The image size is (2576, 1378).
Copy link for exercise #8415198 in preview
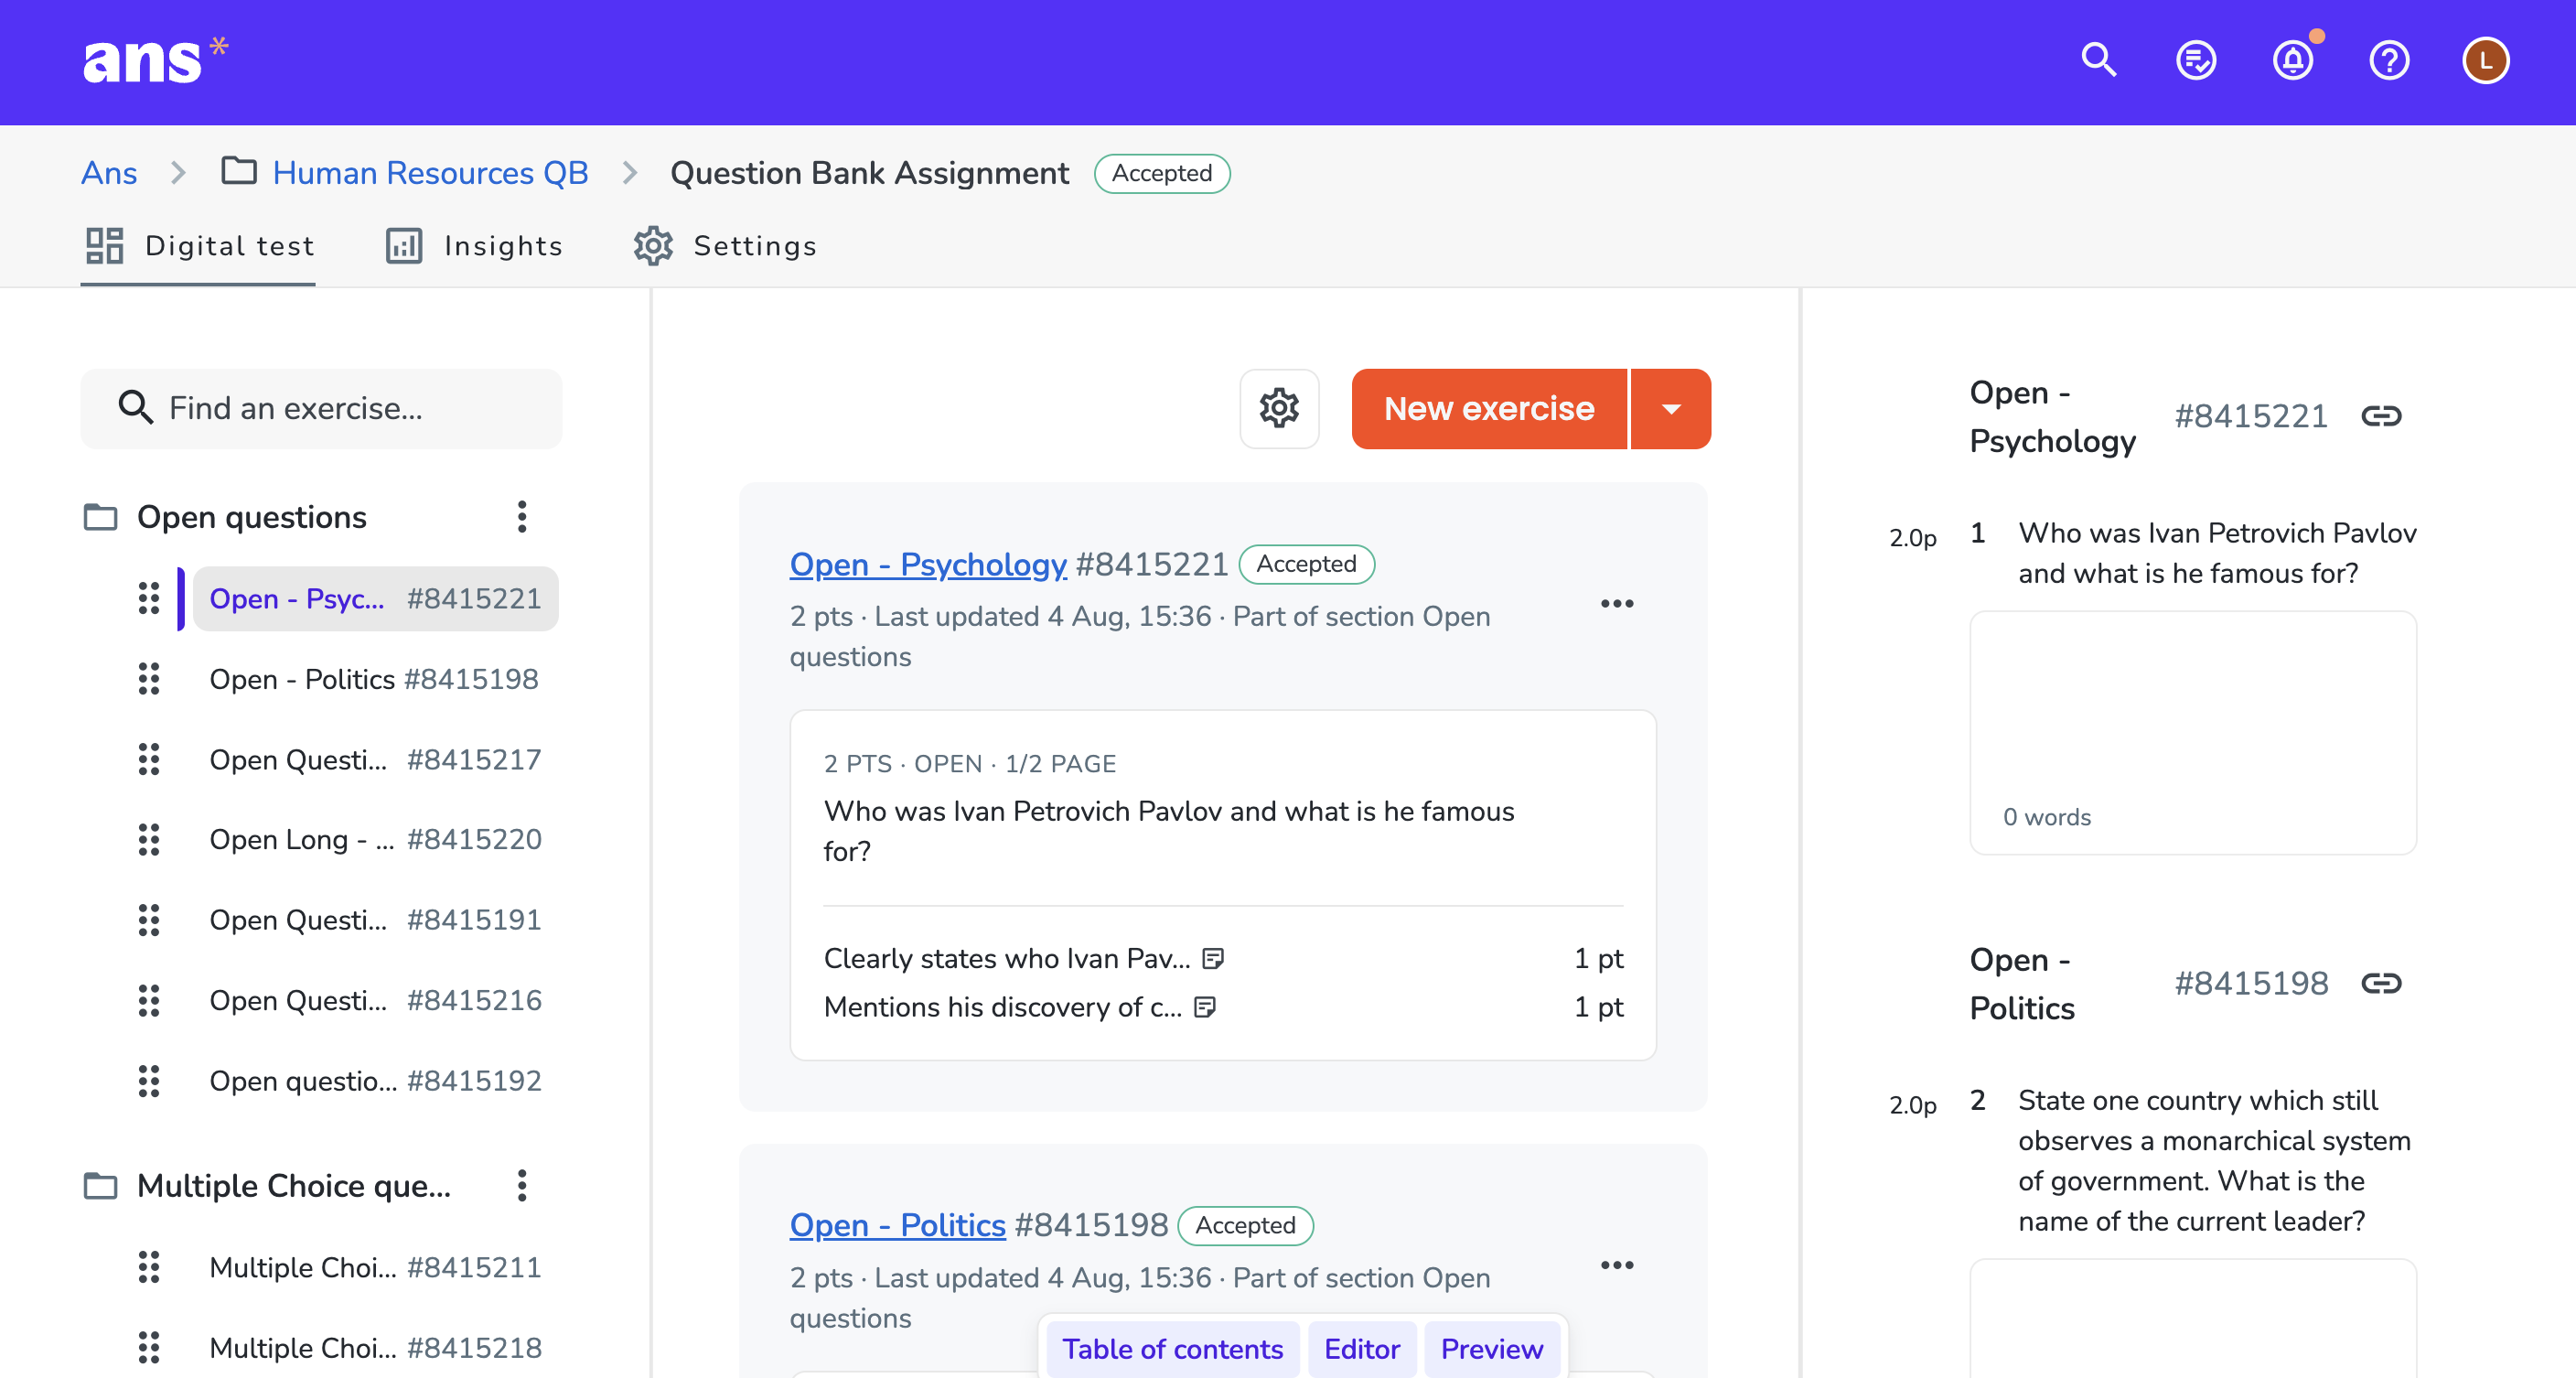(2381, 983)
